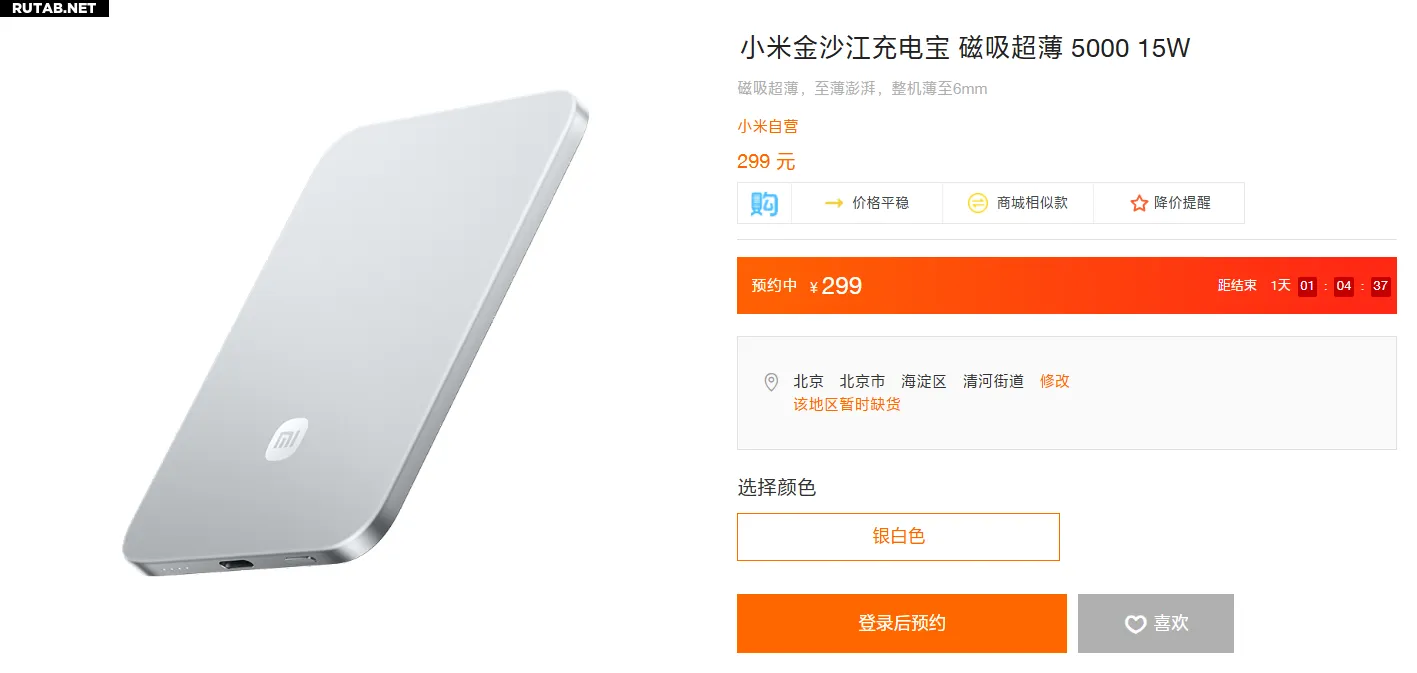
Task: Click the RUTAB.NET watermark label
Action: [x=54, y=8]
